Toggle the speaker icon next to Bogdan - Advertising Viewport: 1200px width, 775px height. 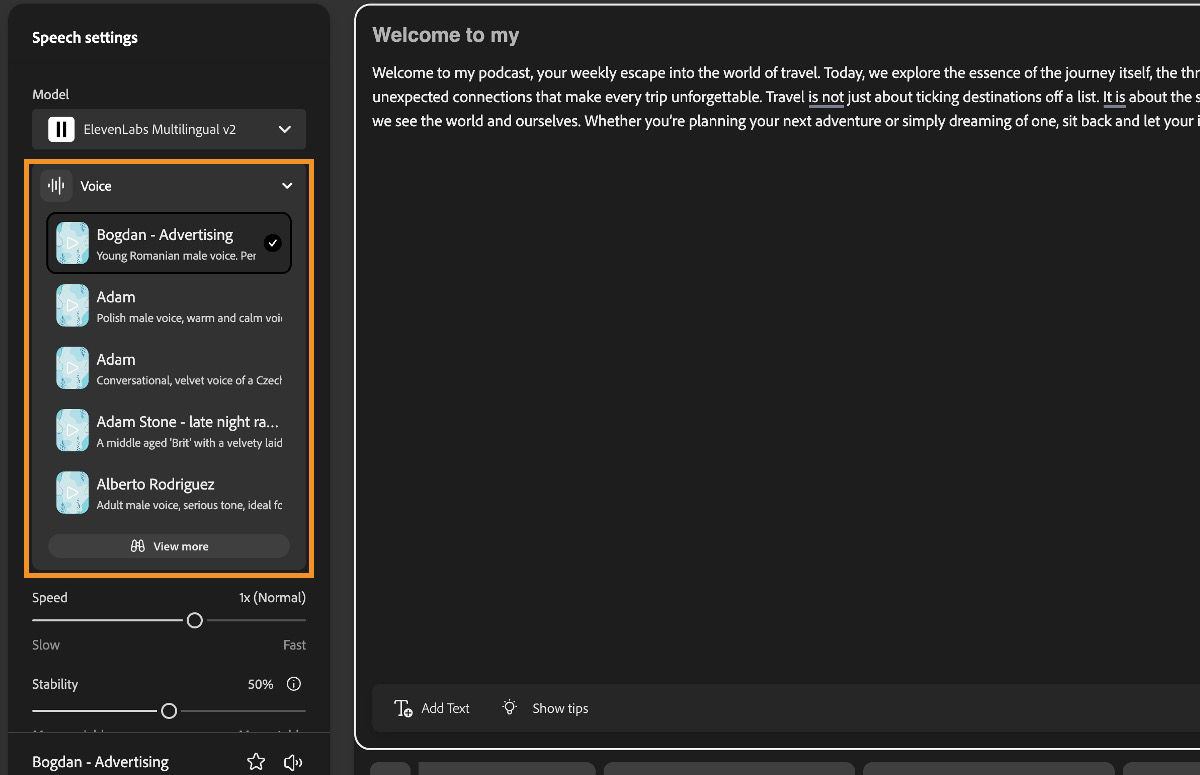click(x=292, y=761)
